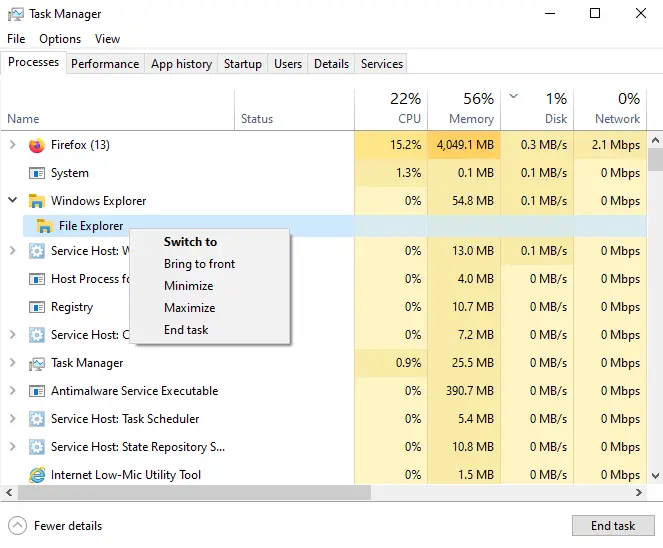Open the Options menu

pyautogui.click(x=60, y=39)
